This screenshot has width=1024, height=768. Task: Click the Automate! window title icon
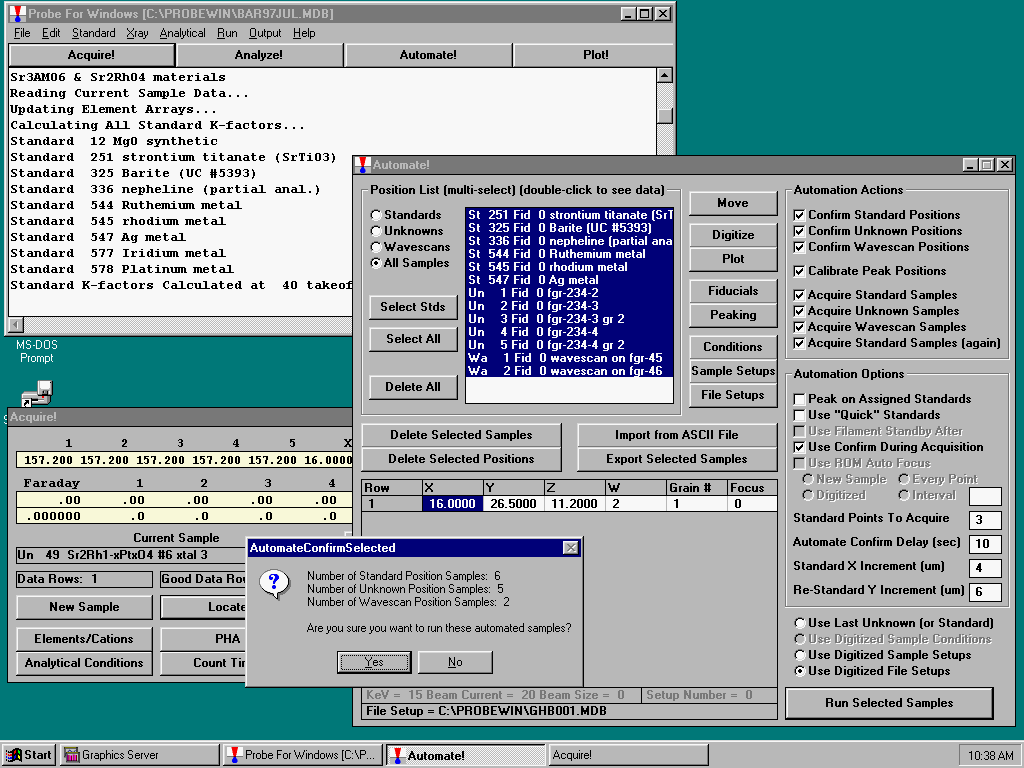(363, 165)
